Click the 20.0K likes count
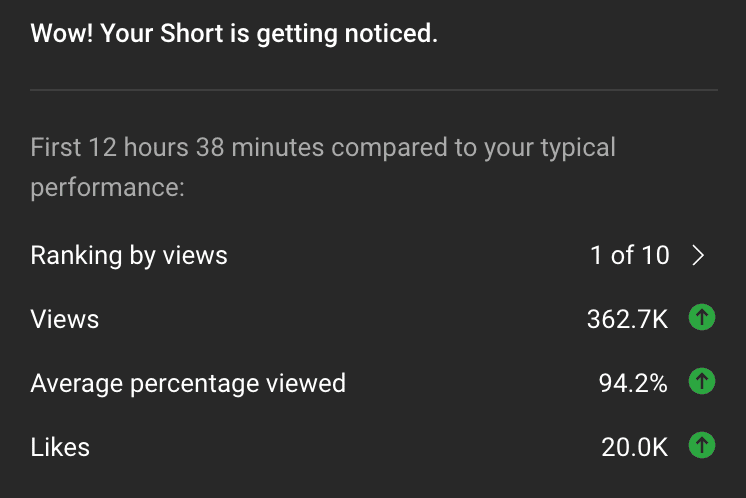The height and width of the screenshot is (498, 746). [x=634, y=447]
